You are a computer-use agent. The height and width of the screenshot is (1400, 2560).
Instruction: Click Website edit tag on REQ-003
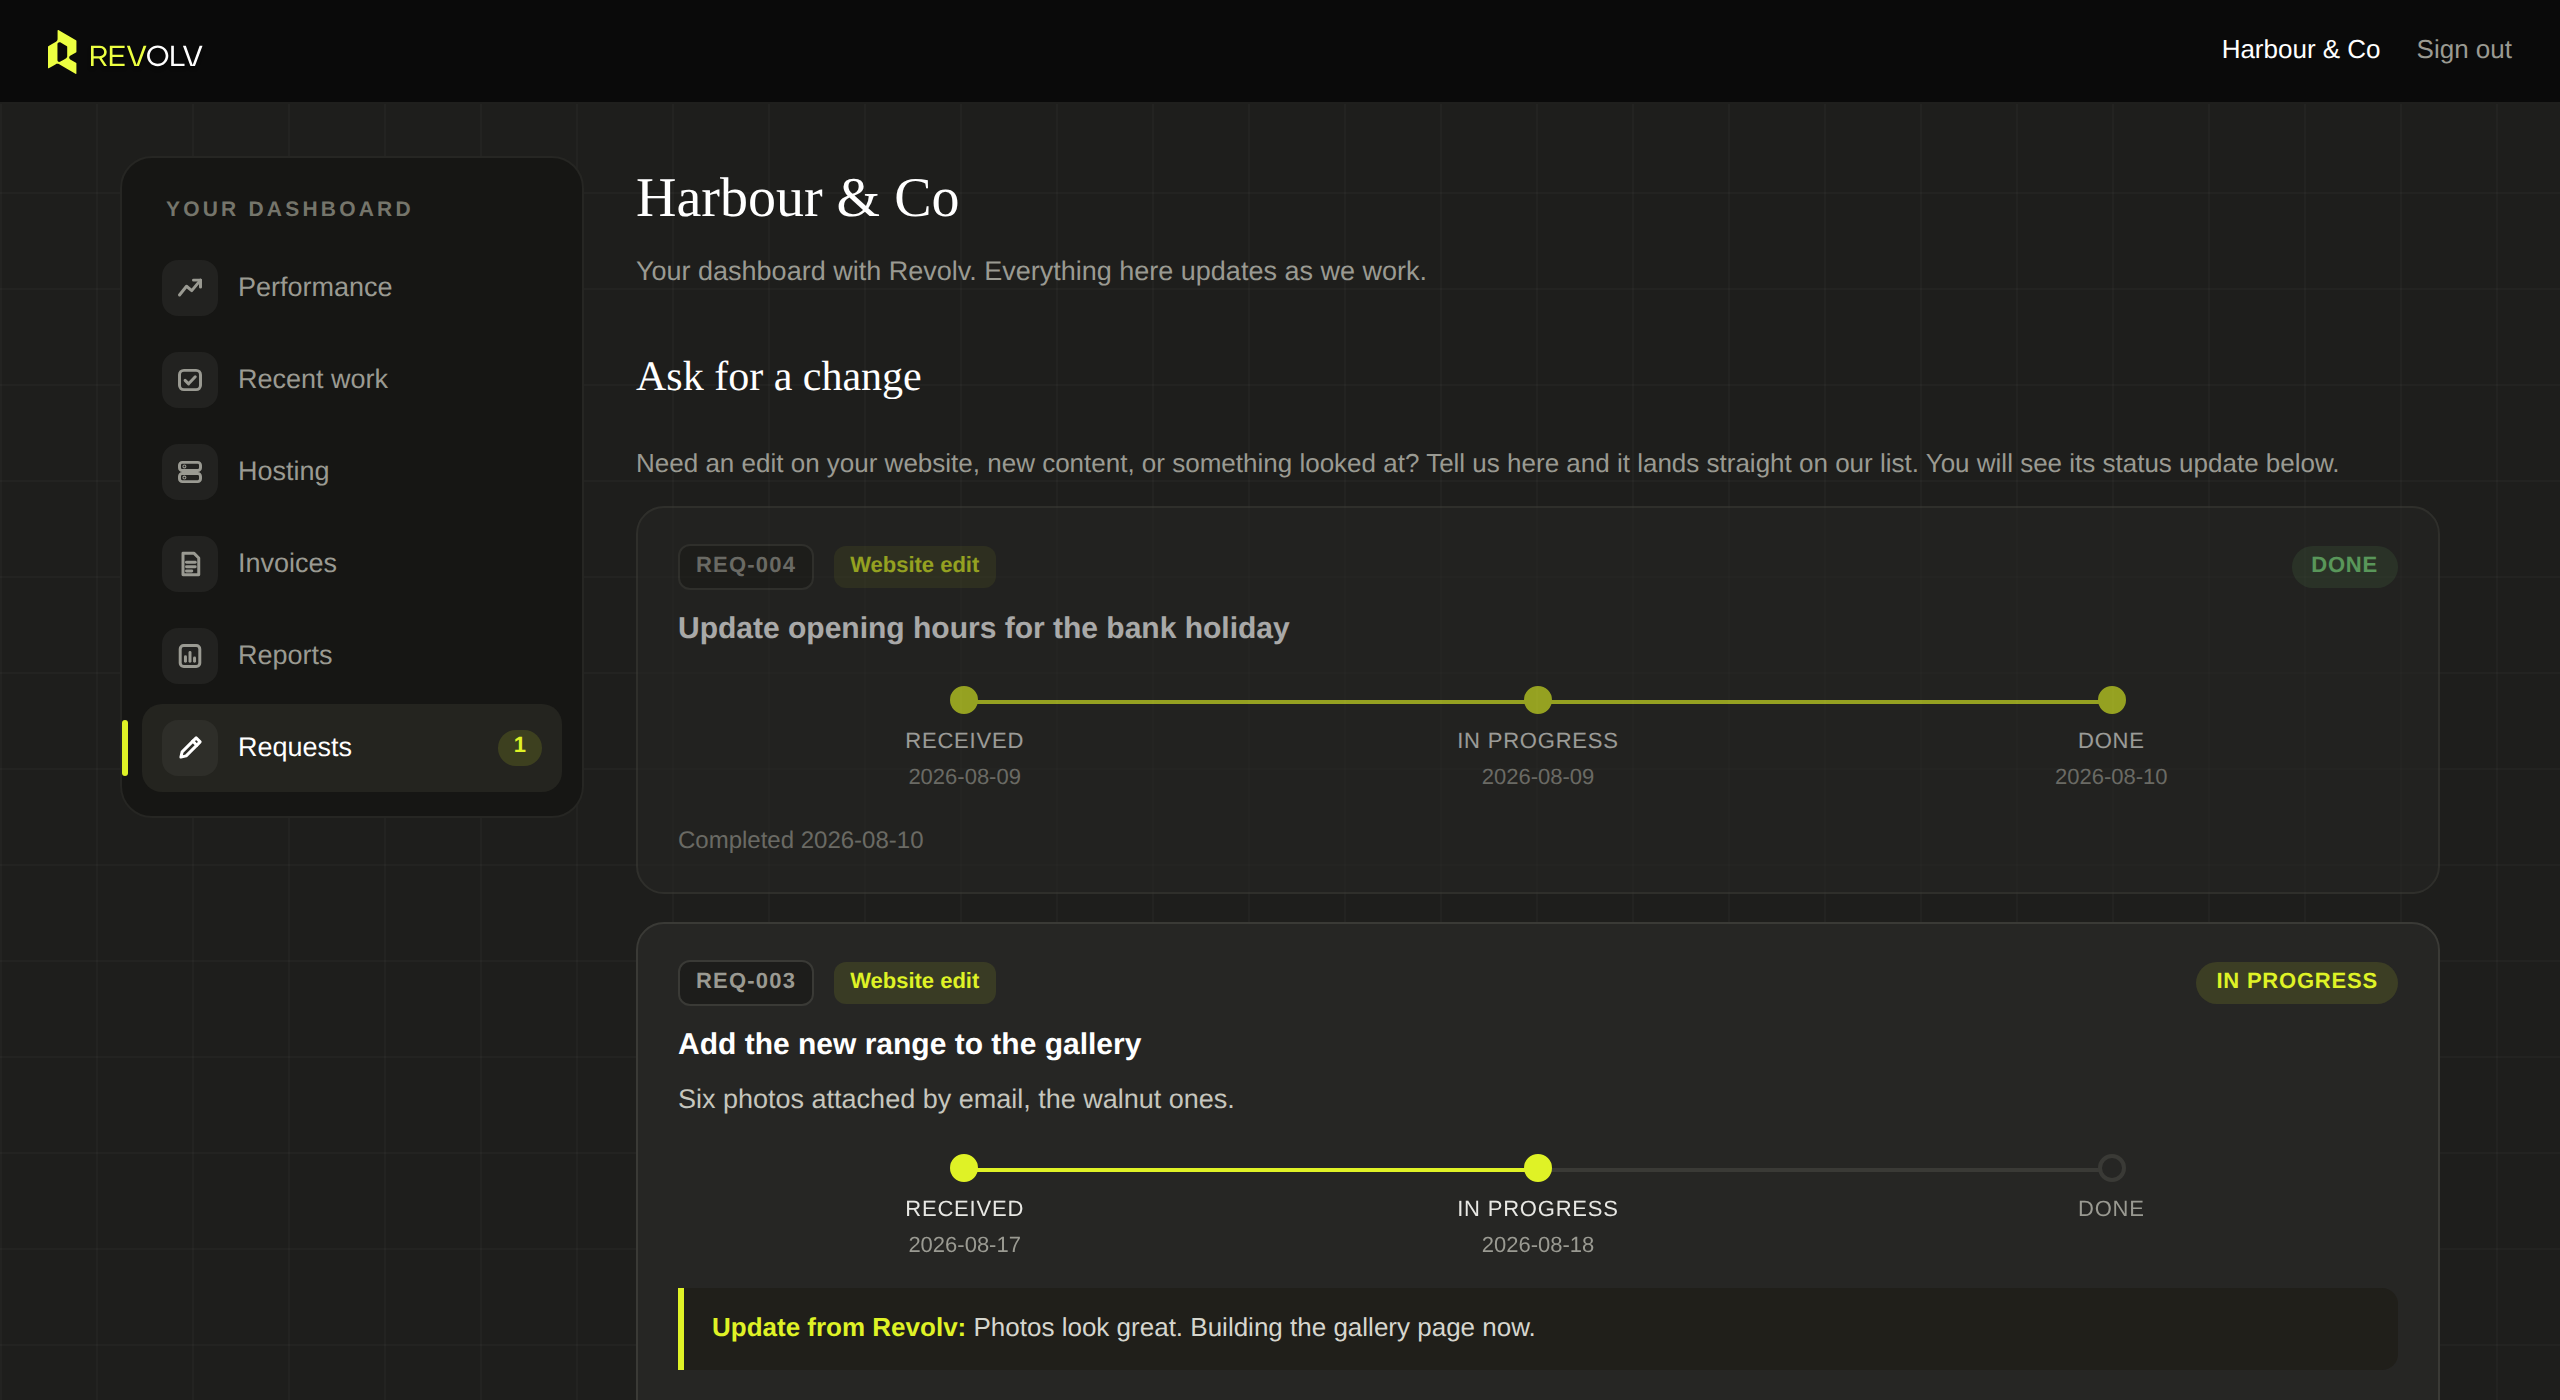pos(915,982)
